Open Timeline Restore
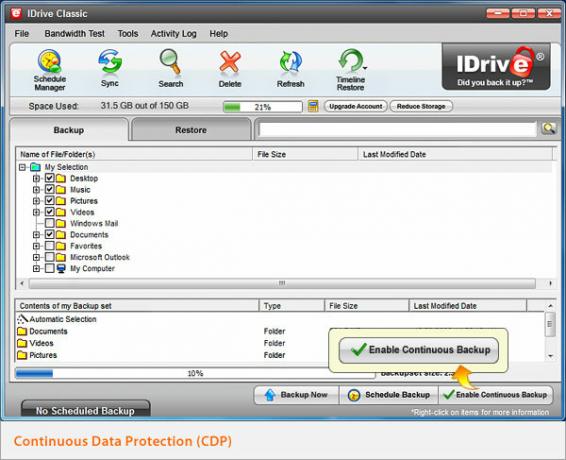 351,70
